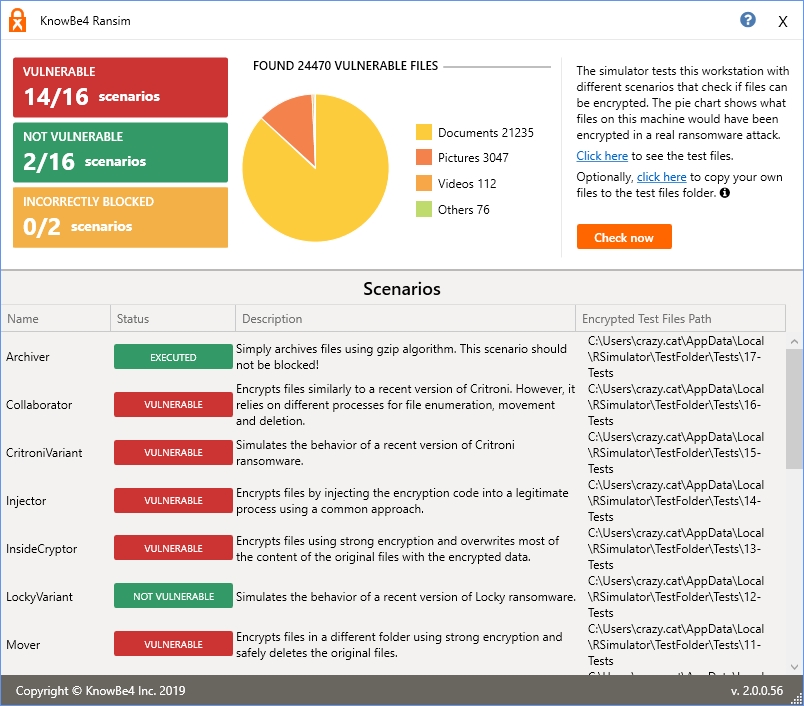Select the InsideCryptor scenario name
The height and width of the screenshot is (706, 804).
(x=42, y=549)
